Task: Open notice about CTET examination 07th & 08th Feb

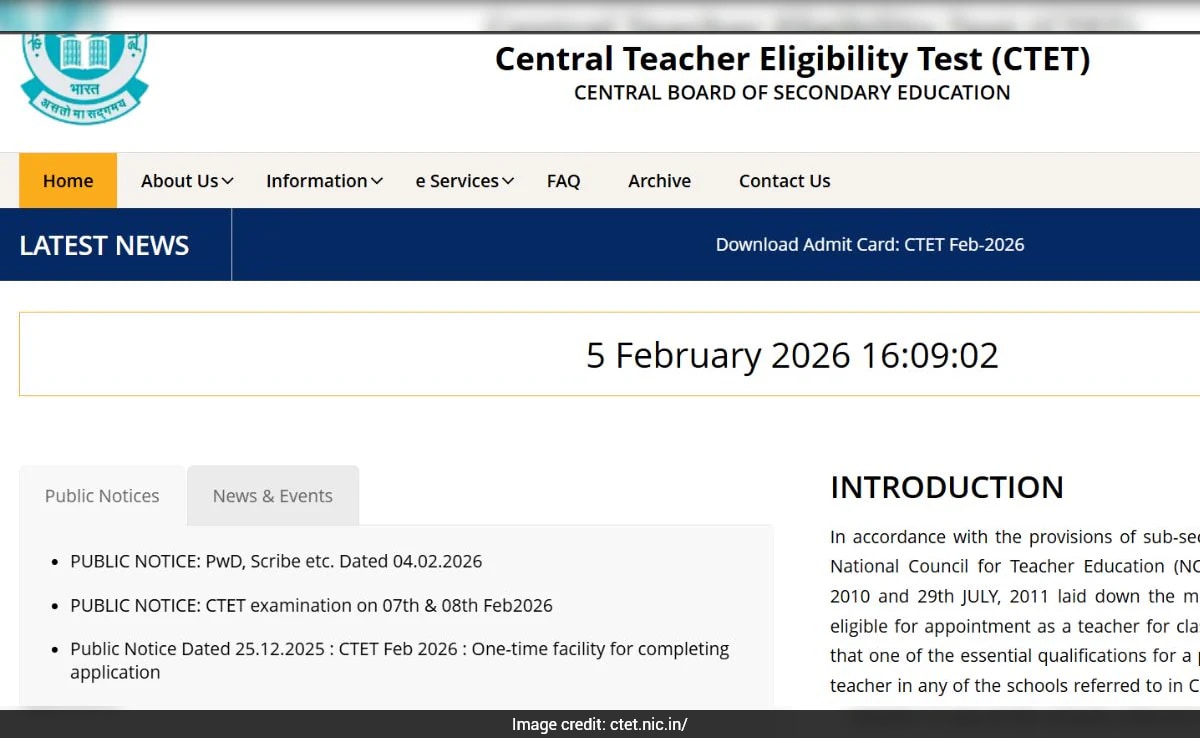Action: (311, 606)
